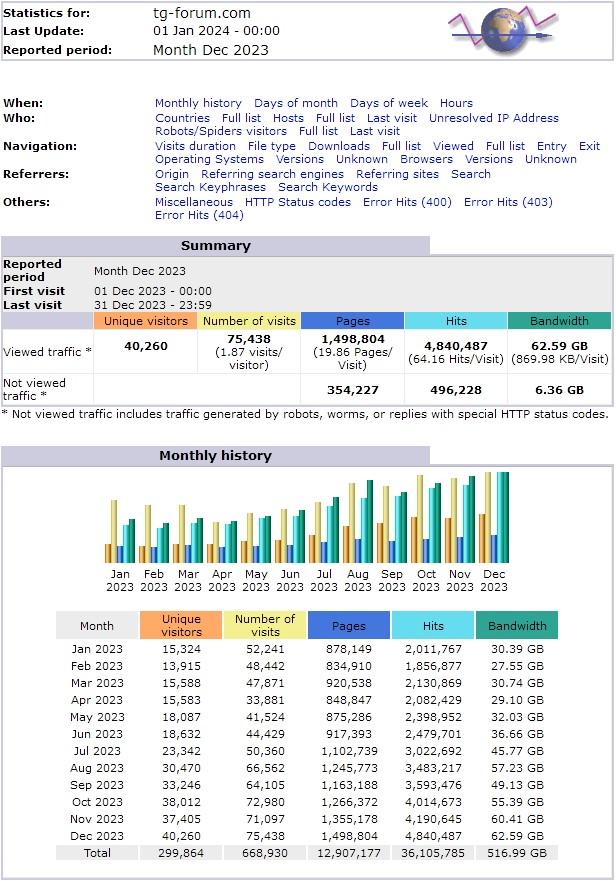The height and width of the screenshot is (881, 616).
Task: Open Robots/Spiders visitors section
Action: point(220,131)
